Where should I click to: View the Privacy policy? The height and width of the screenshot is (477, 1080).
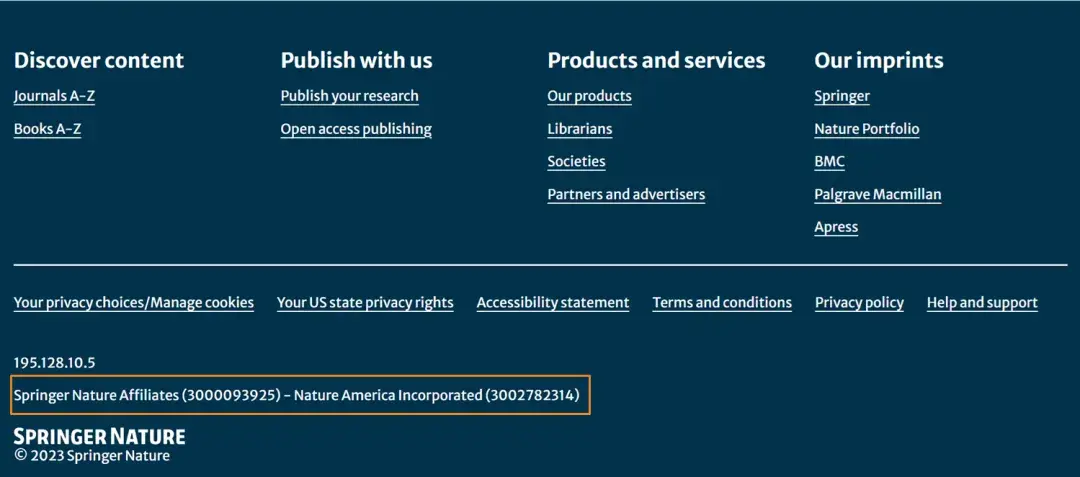859,302
